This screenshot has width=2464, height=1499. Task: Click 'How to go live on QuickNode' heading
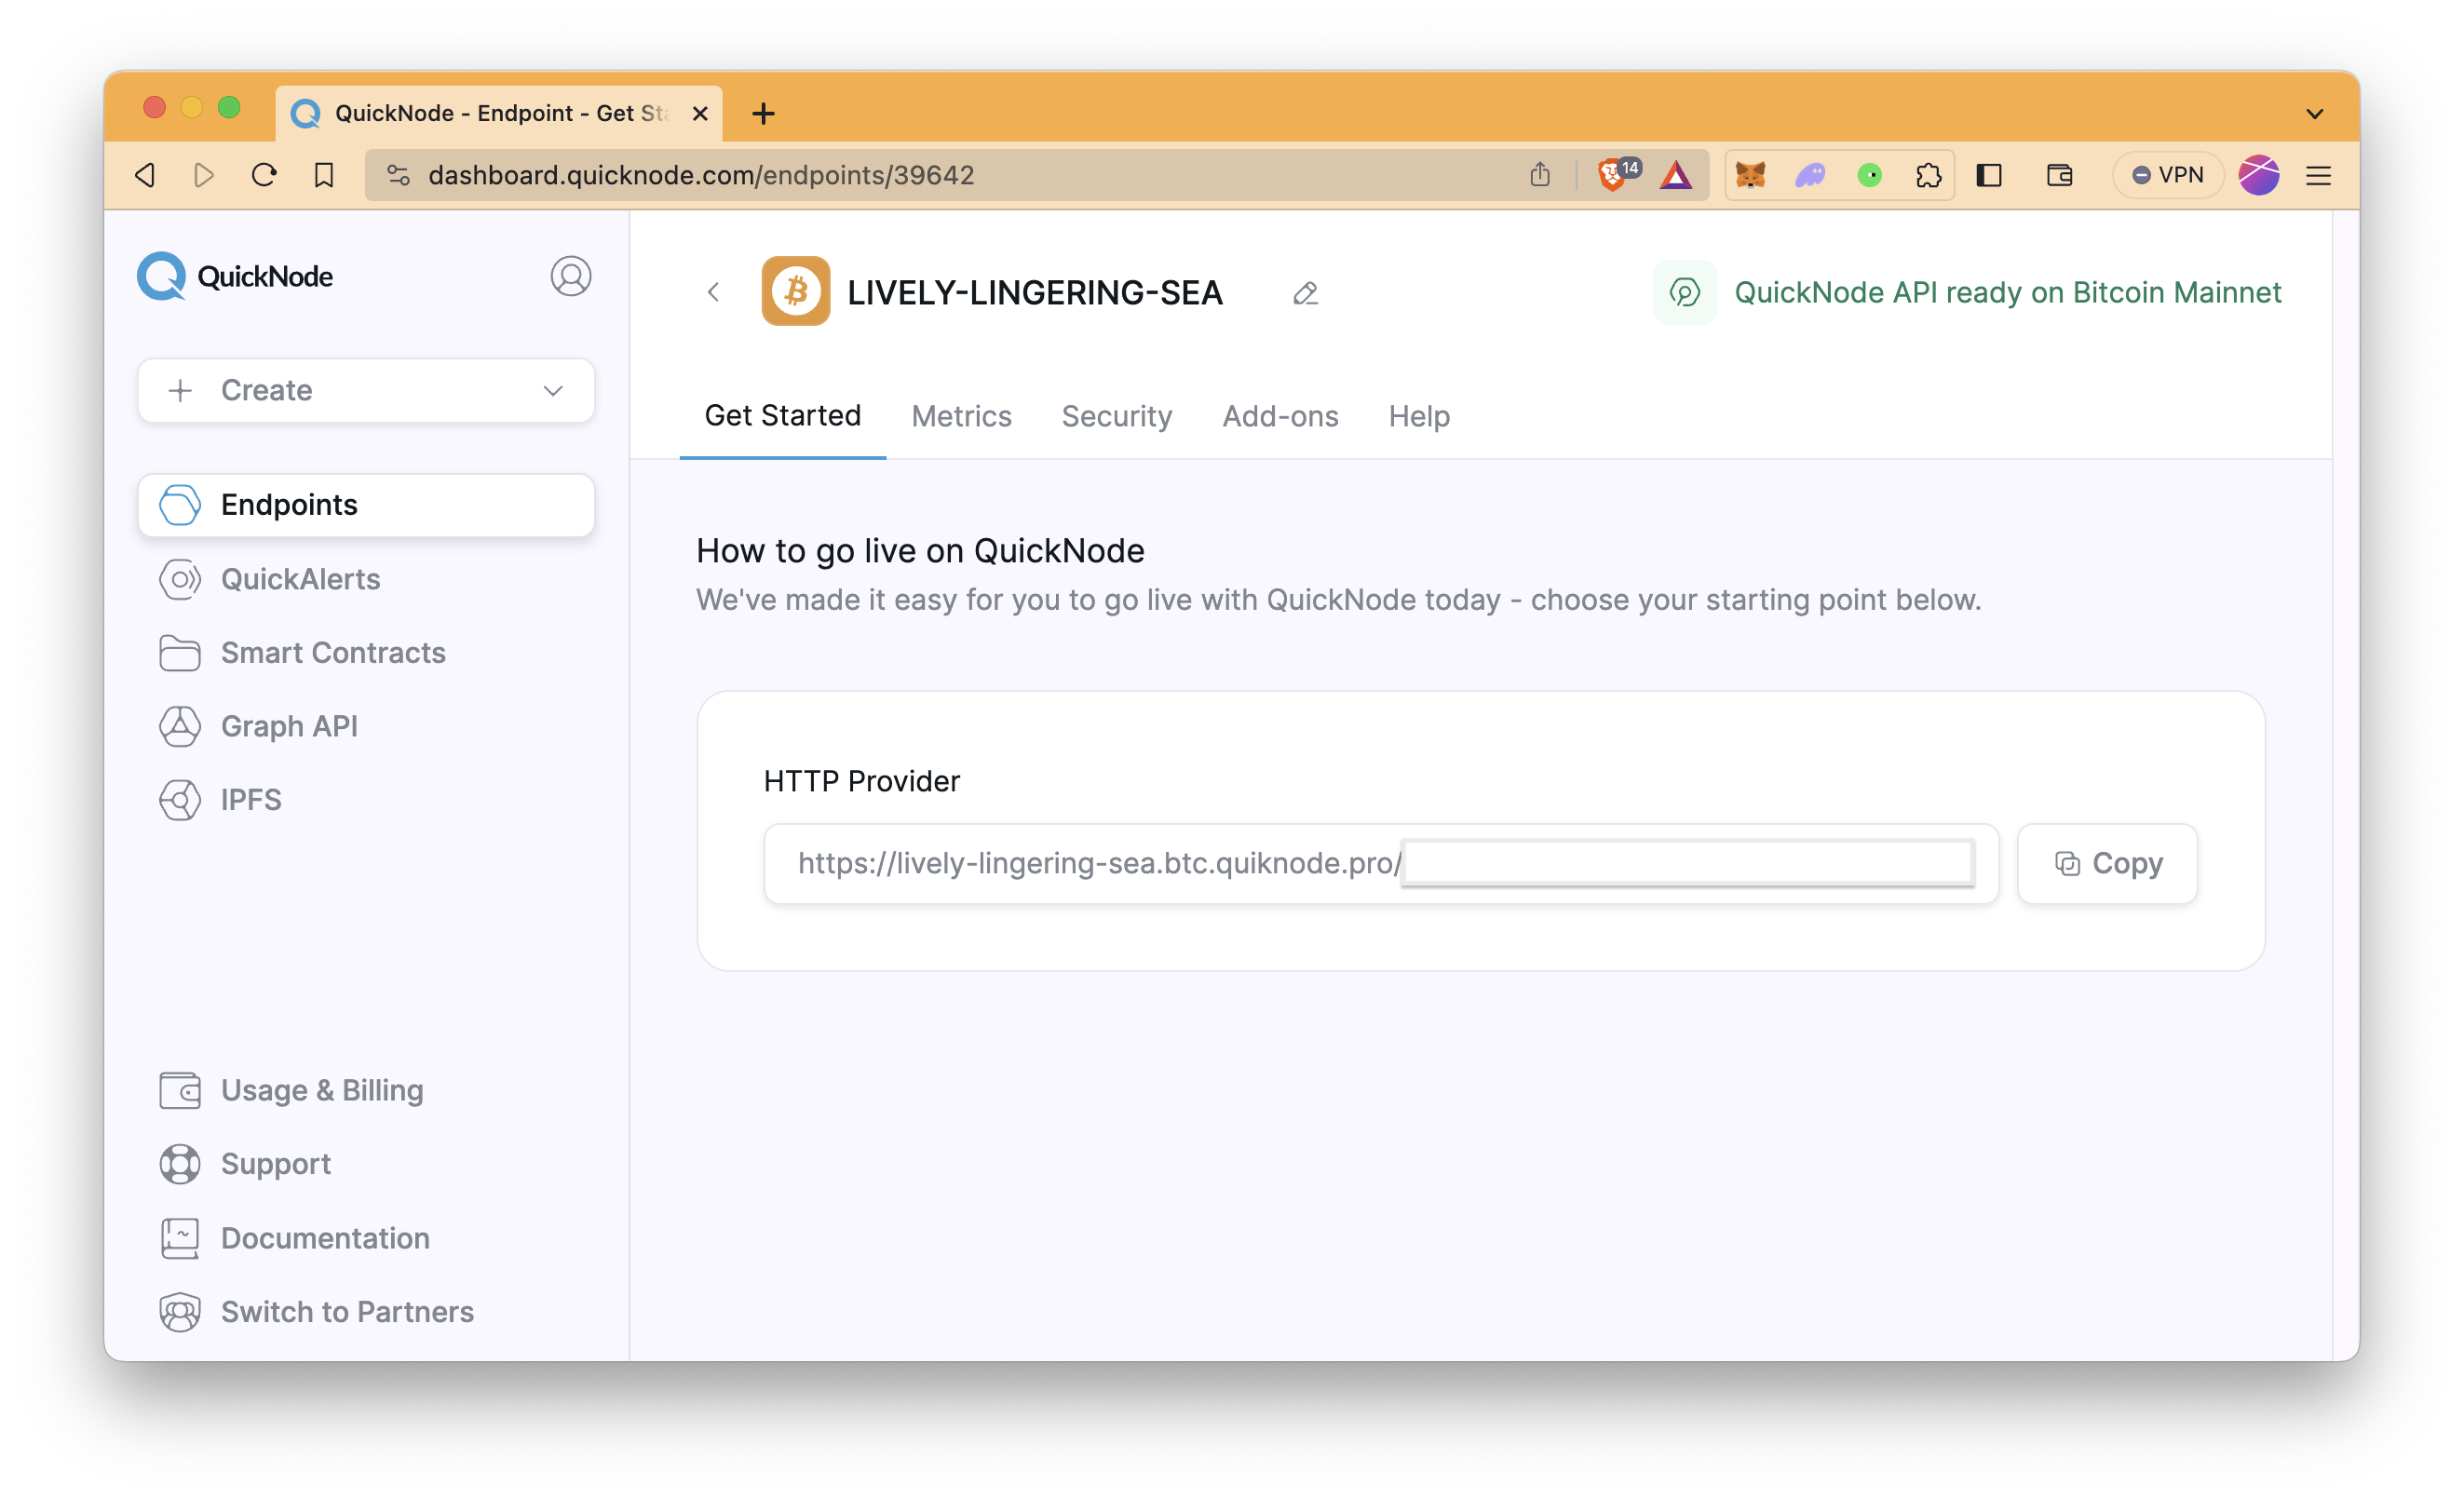point(920,551)
